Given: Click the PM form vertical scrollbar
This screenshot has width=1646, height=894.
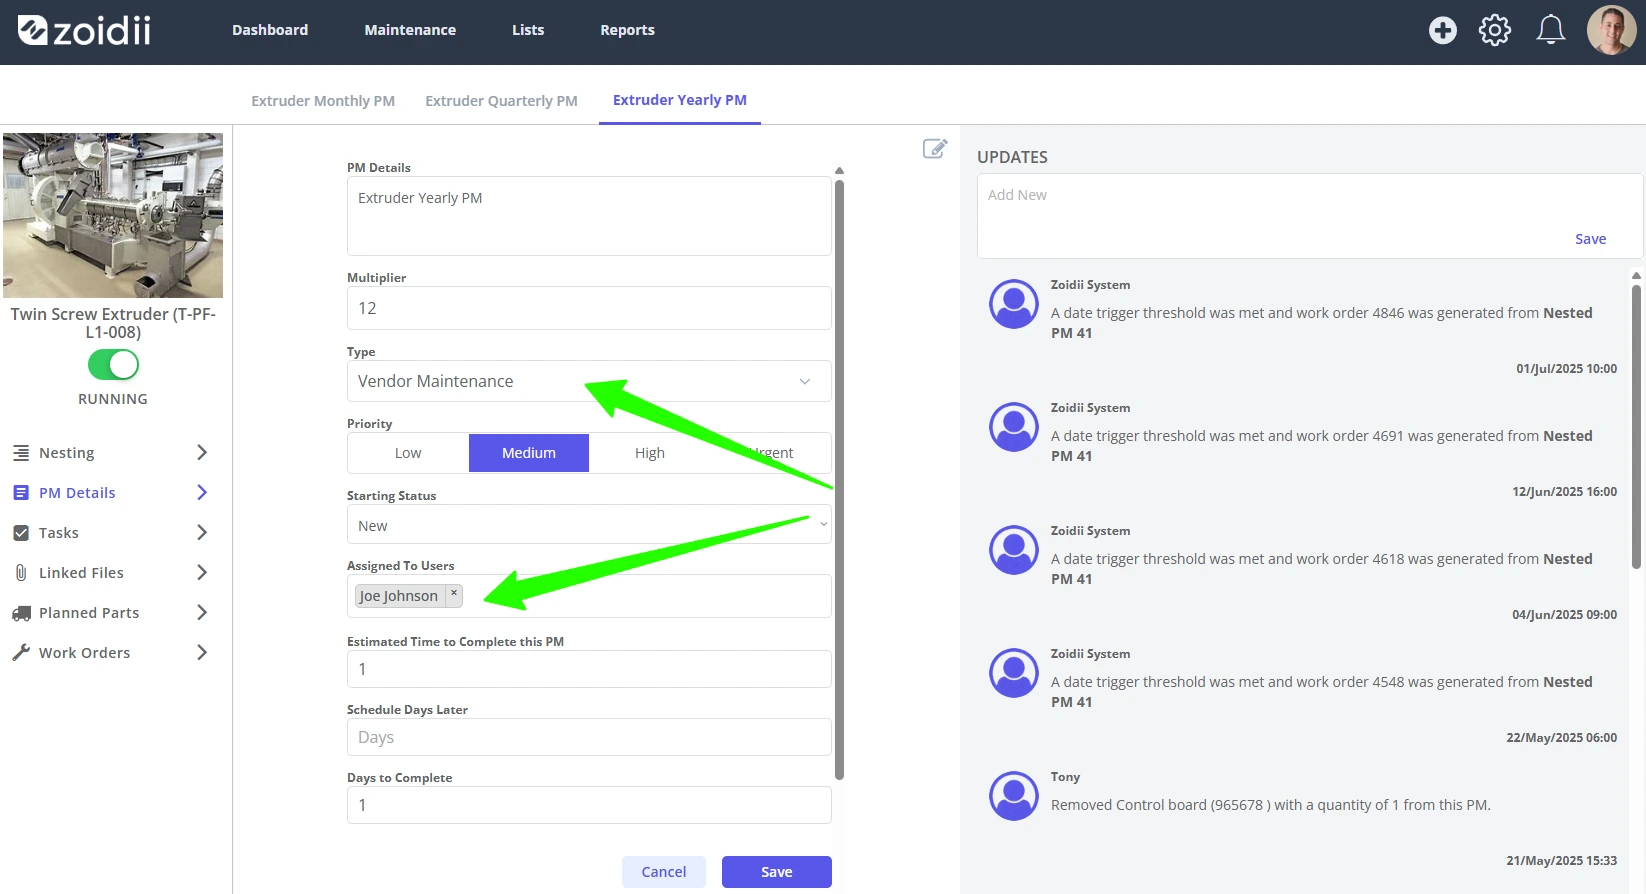Looking at the screenshot, I should pyautogui.click(x=839, y=478).
